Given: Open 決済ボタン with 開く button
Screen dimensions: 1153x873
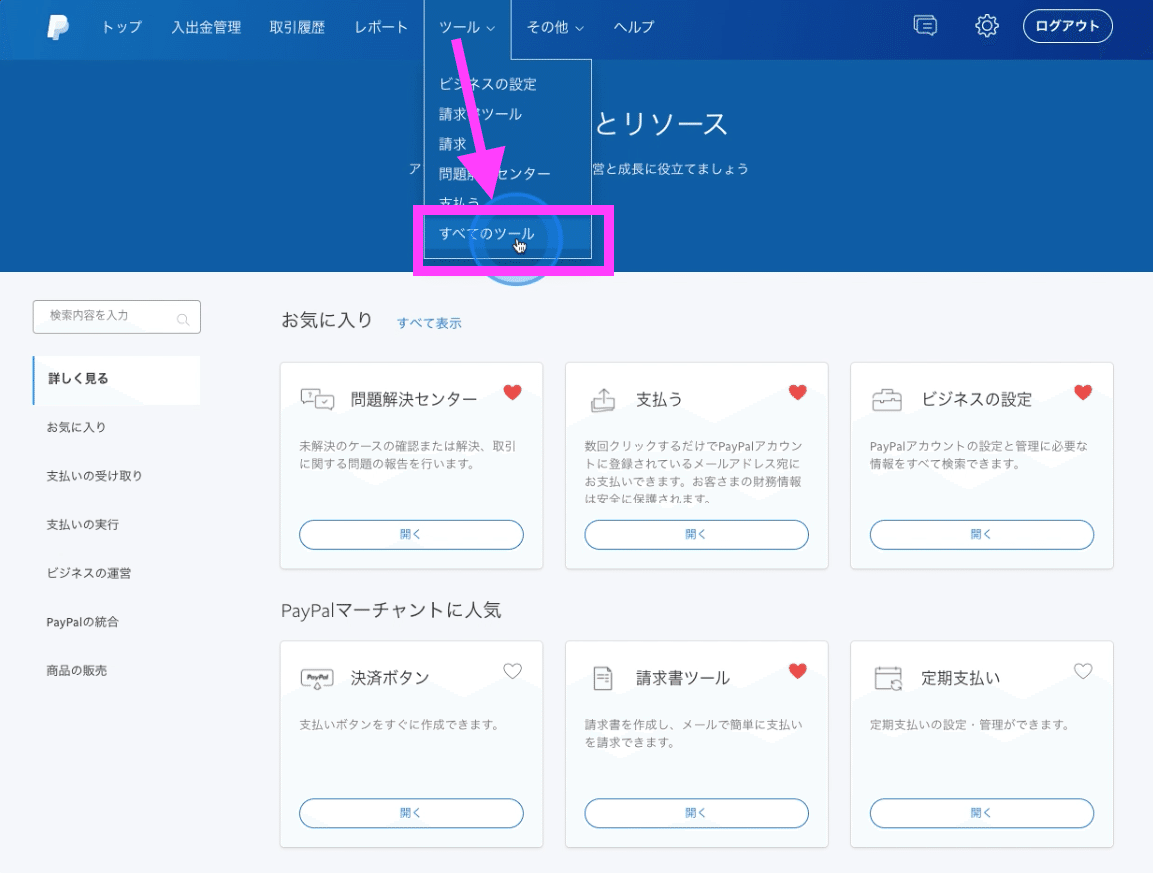Looking at the screenshot, I should tap(411, 813).
